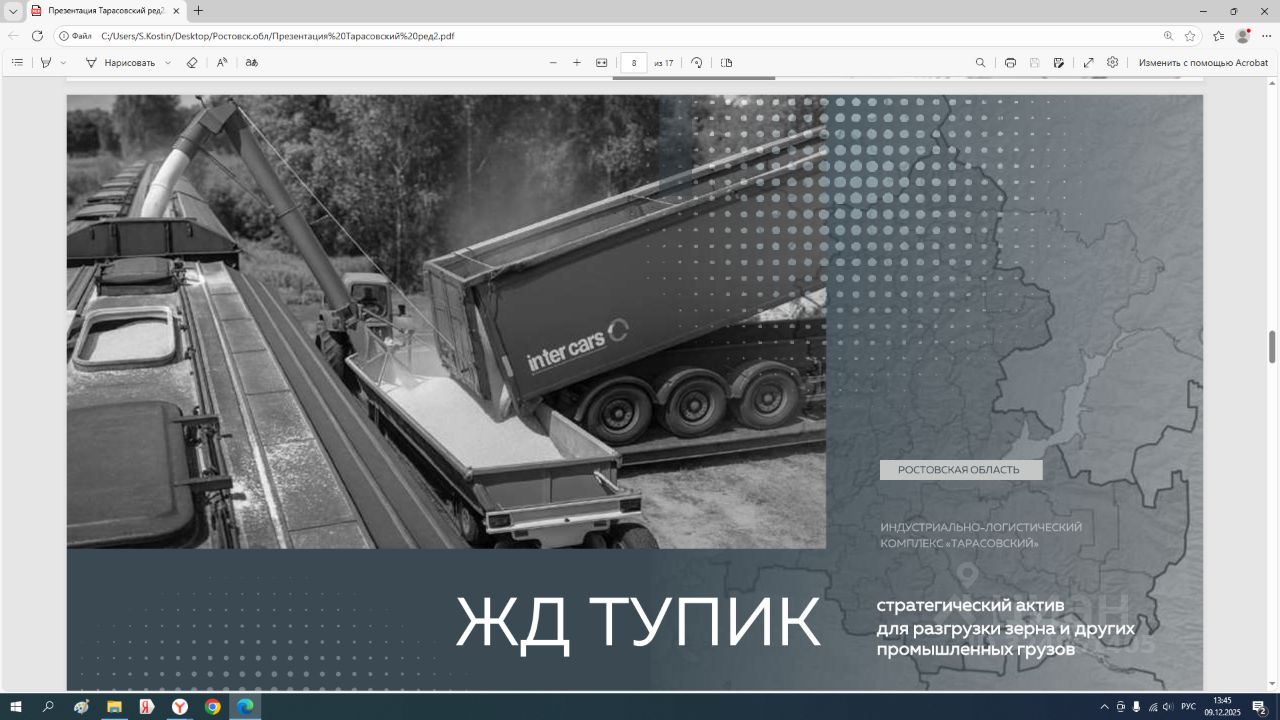Open the Windows Start menu
Viewport: 1280px width, 720px height.
[x=16, y=706]
